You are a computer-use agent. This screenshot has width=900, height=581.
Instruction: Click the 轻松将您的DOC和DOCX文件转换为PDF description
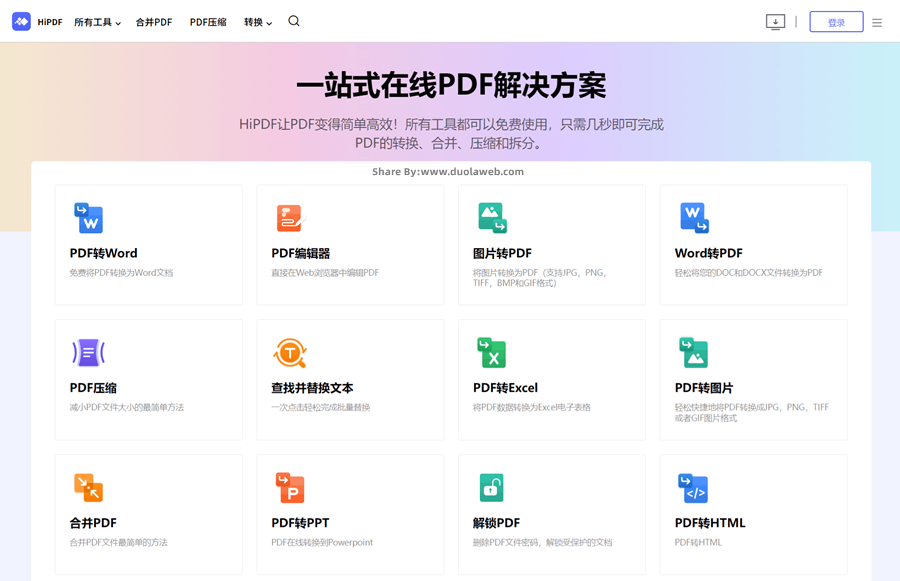tap(749, 273)
